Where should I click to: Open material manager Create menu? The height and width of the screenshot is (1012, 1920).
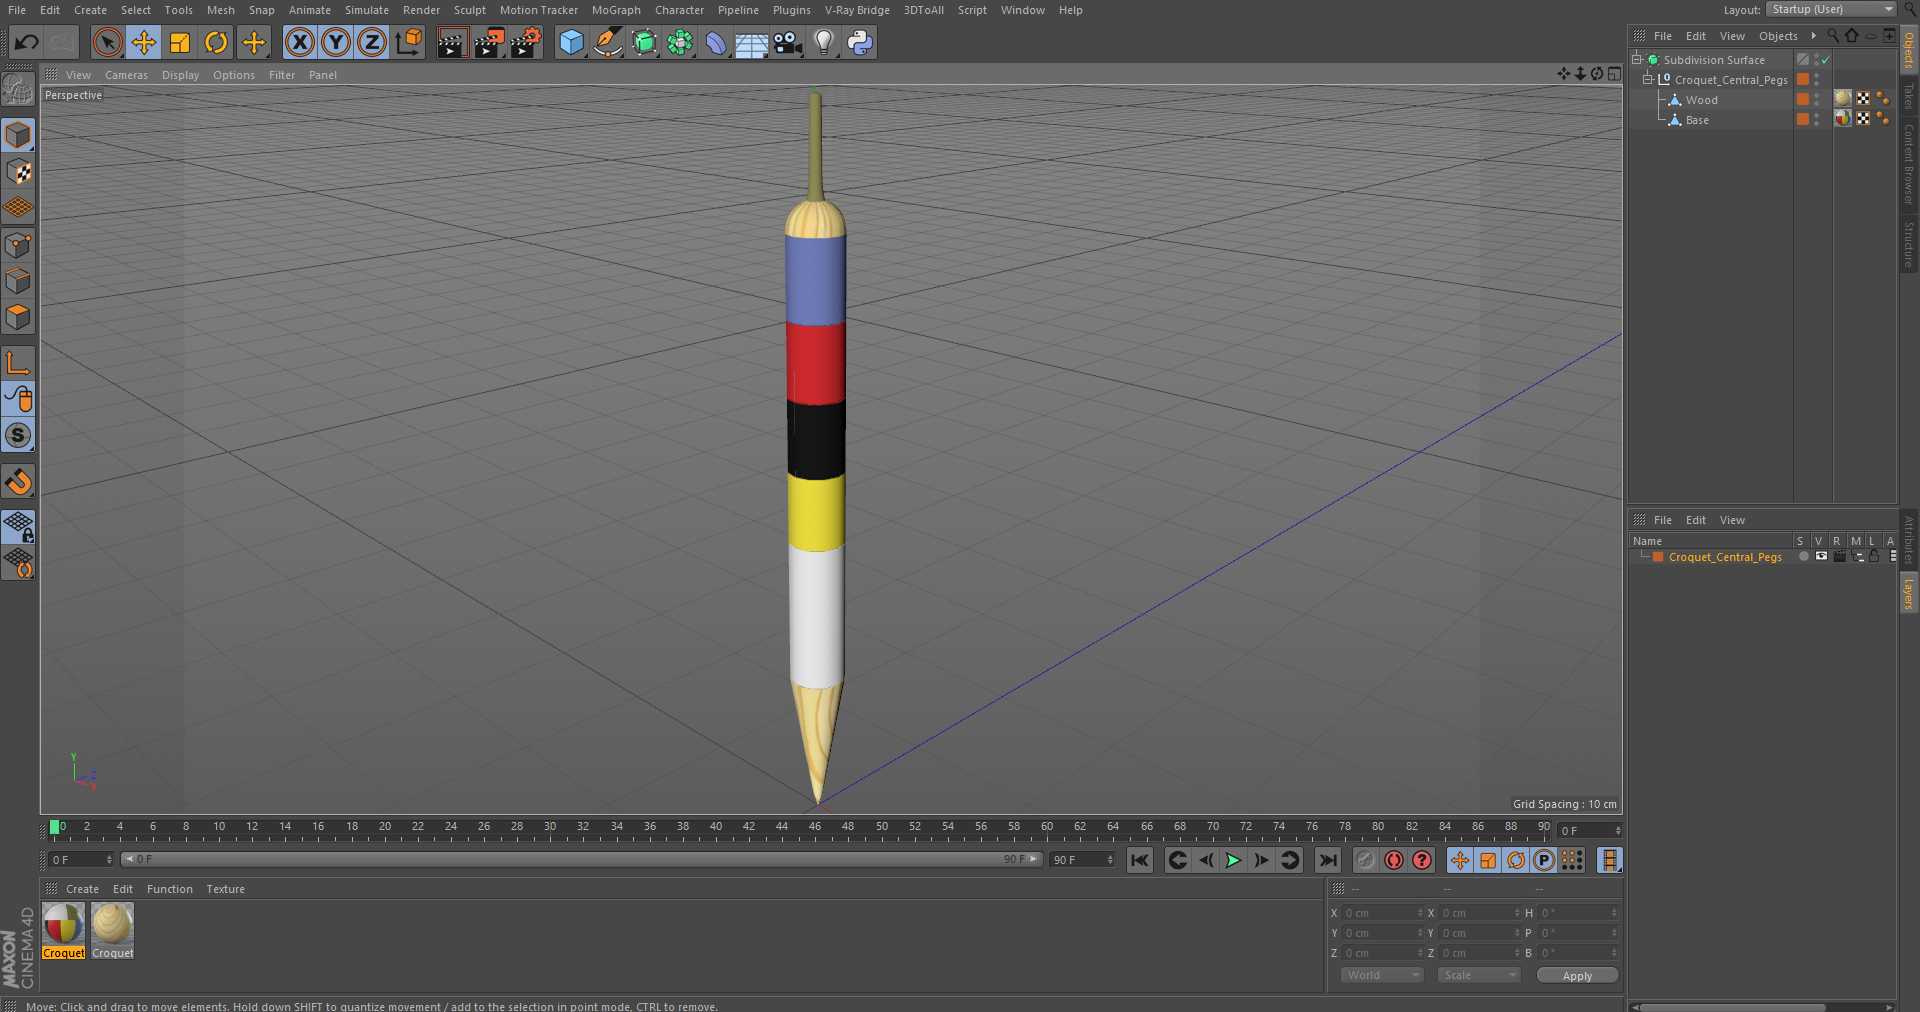82,889
